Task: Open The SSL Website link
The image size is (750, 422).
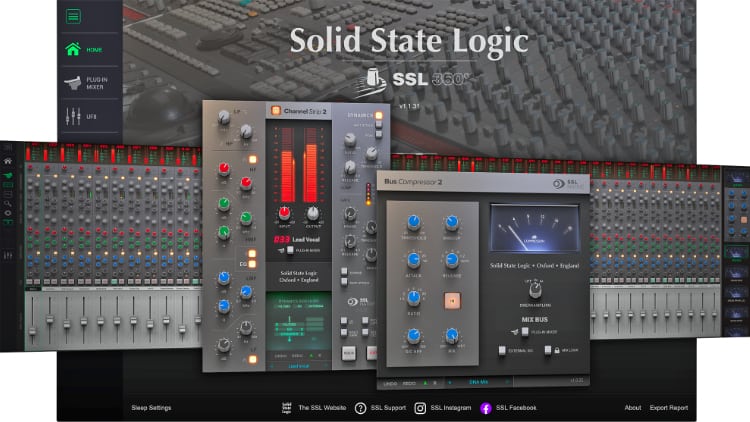Action: click(322, 408)
